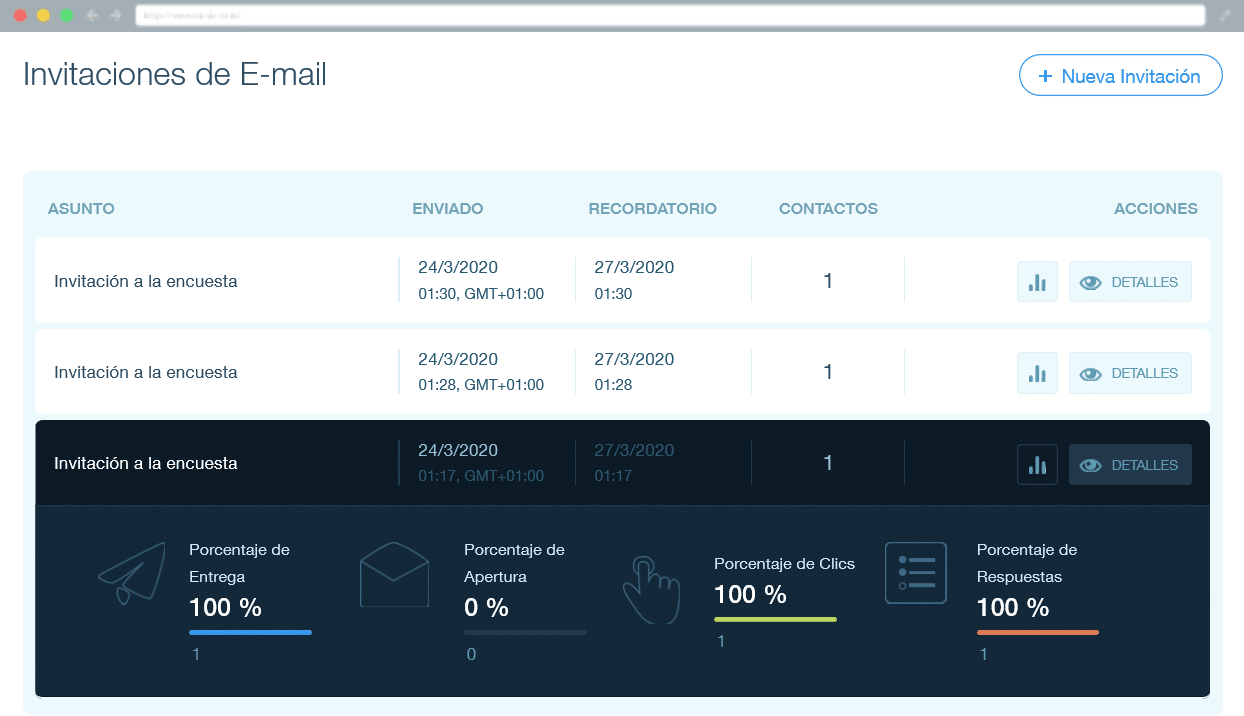1244x716 pixels.
Task: Collapse the dark Invitación a la encuesta row
Action: click(x=146, y=464)
